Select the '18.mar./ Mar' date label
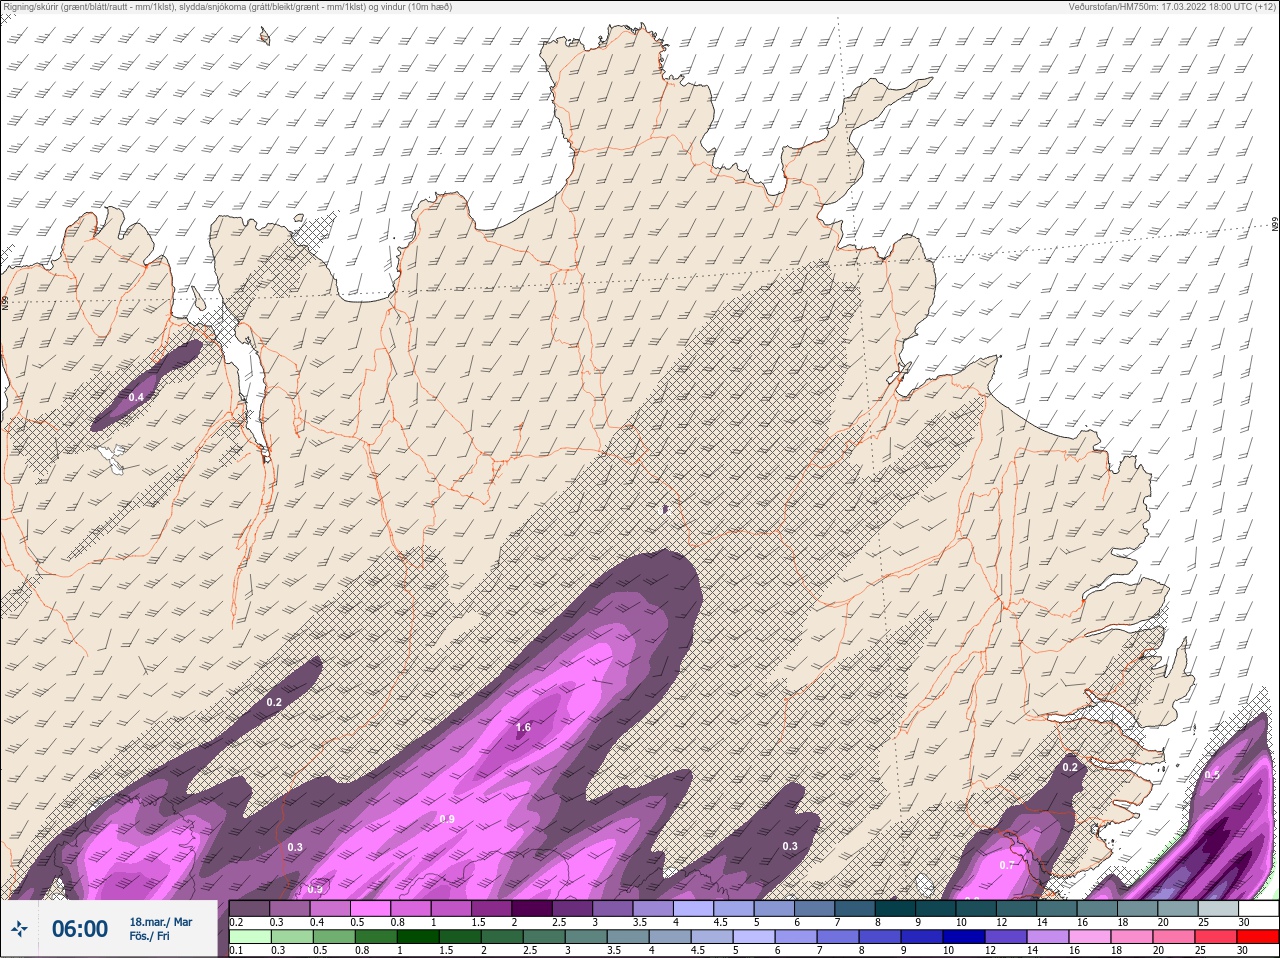Image resolution: width=1280 pixels, height=958 pixels. [x=160, y=922]
